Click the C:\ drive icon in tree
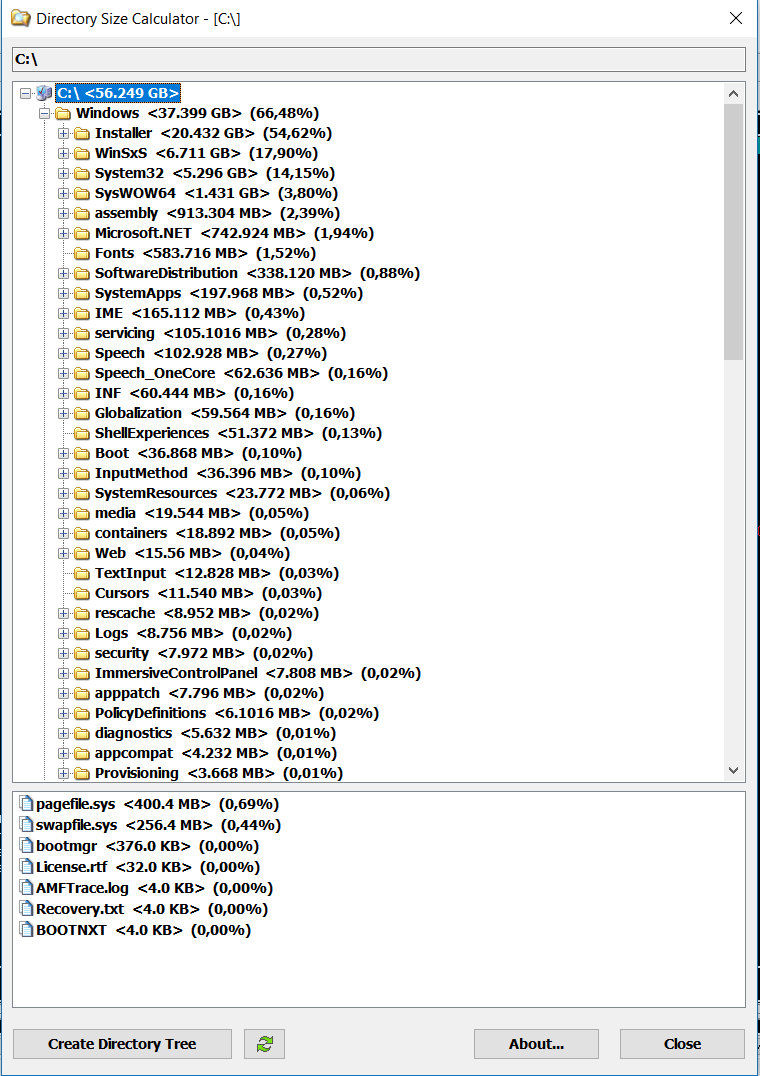 44,93
